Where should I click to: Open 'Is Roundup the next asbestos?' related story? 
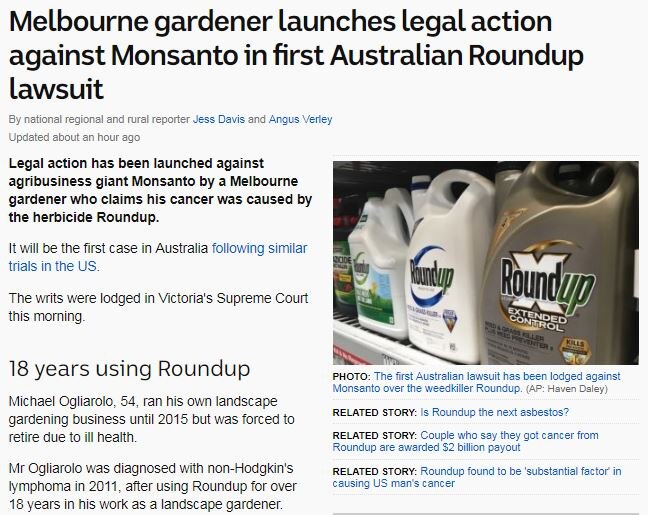(x=494, y=412)
